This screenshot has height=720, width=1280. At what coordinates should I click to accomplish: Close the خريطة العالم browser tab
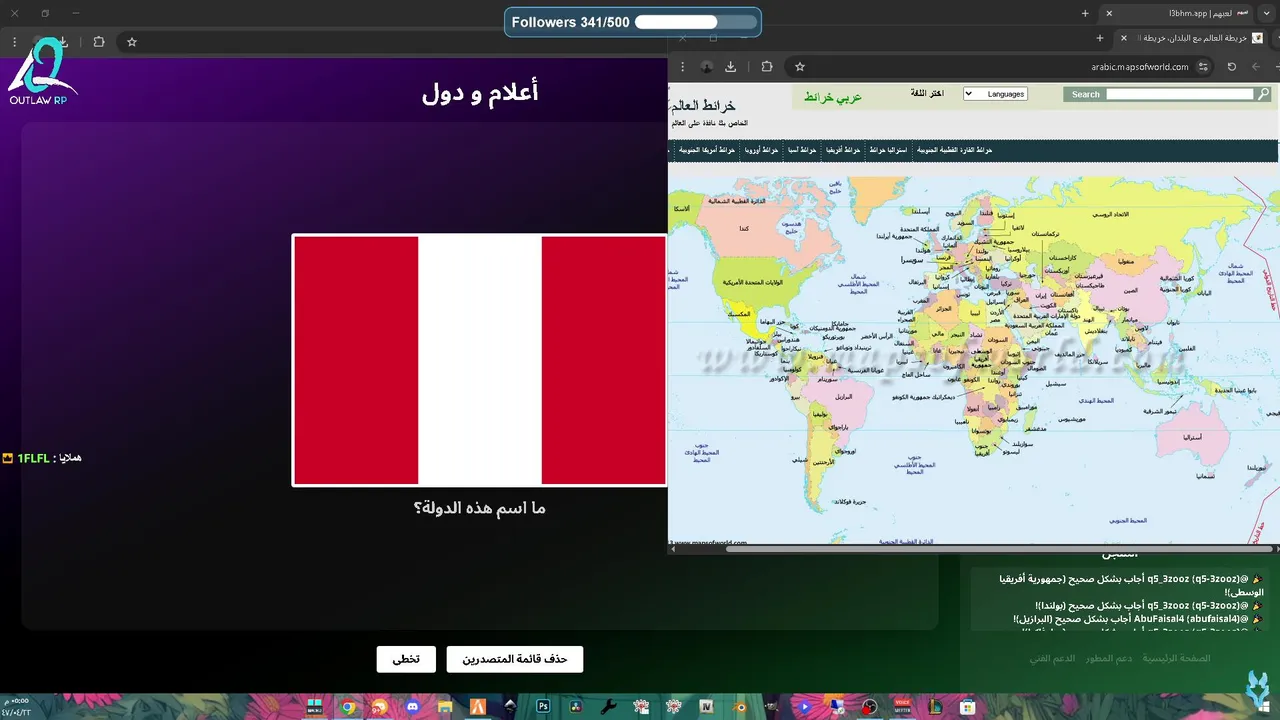pyautogui.click(x=1124, y=38)
